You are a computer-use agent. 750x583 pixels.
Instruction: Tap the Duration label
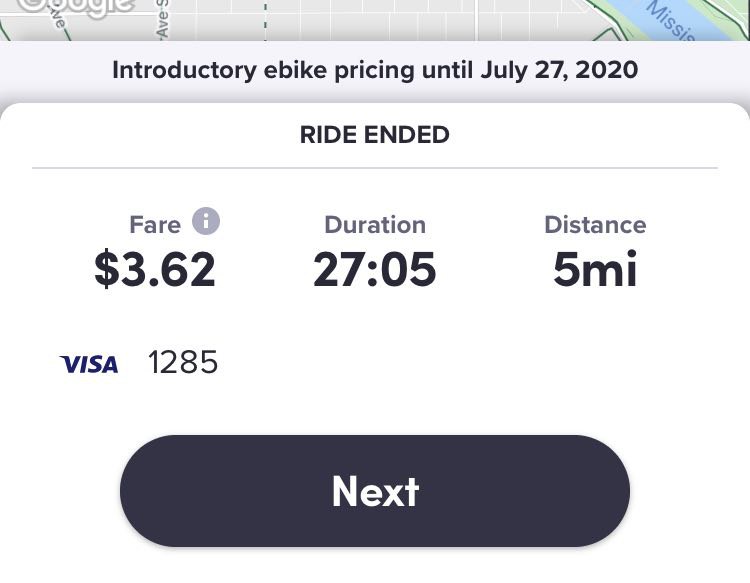375,224
